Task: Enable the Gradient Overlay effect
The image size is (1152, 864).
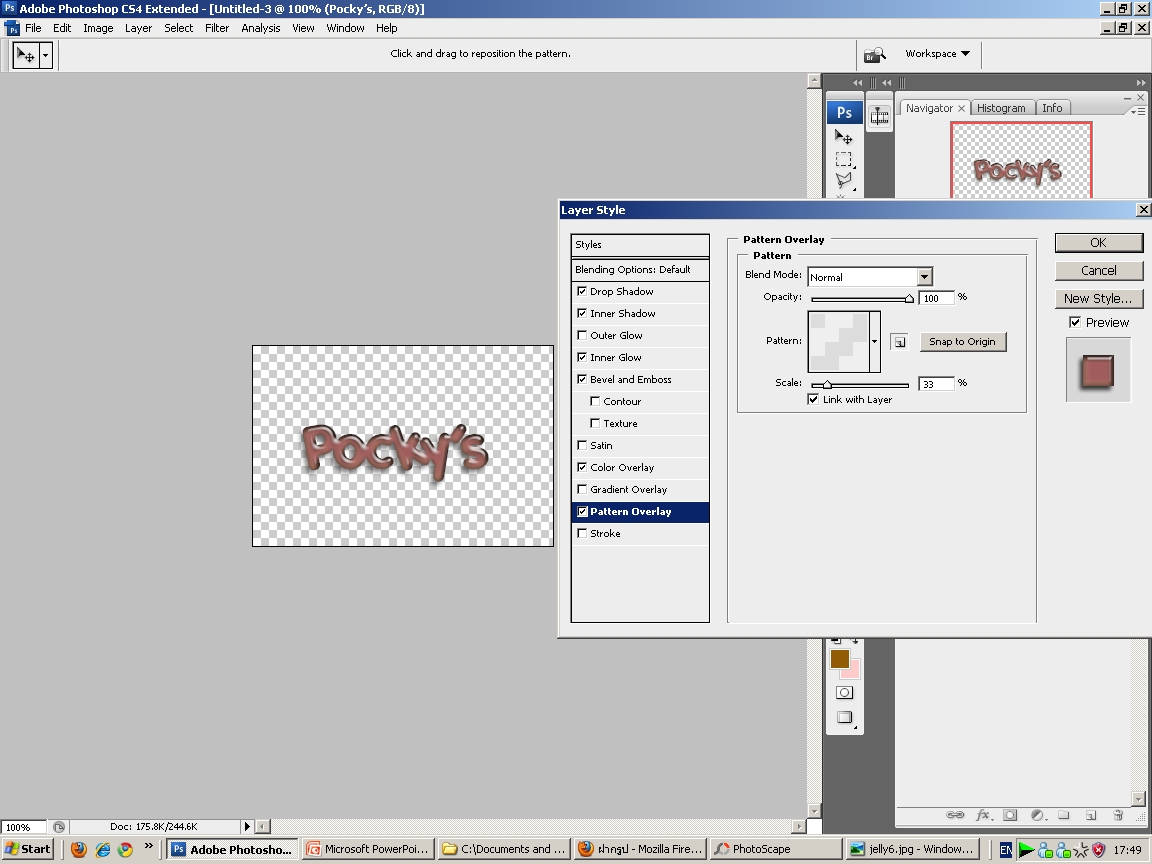Action: 582,489
